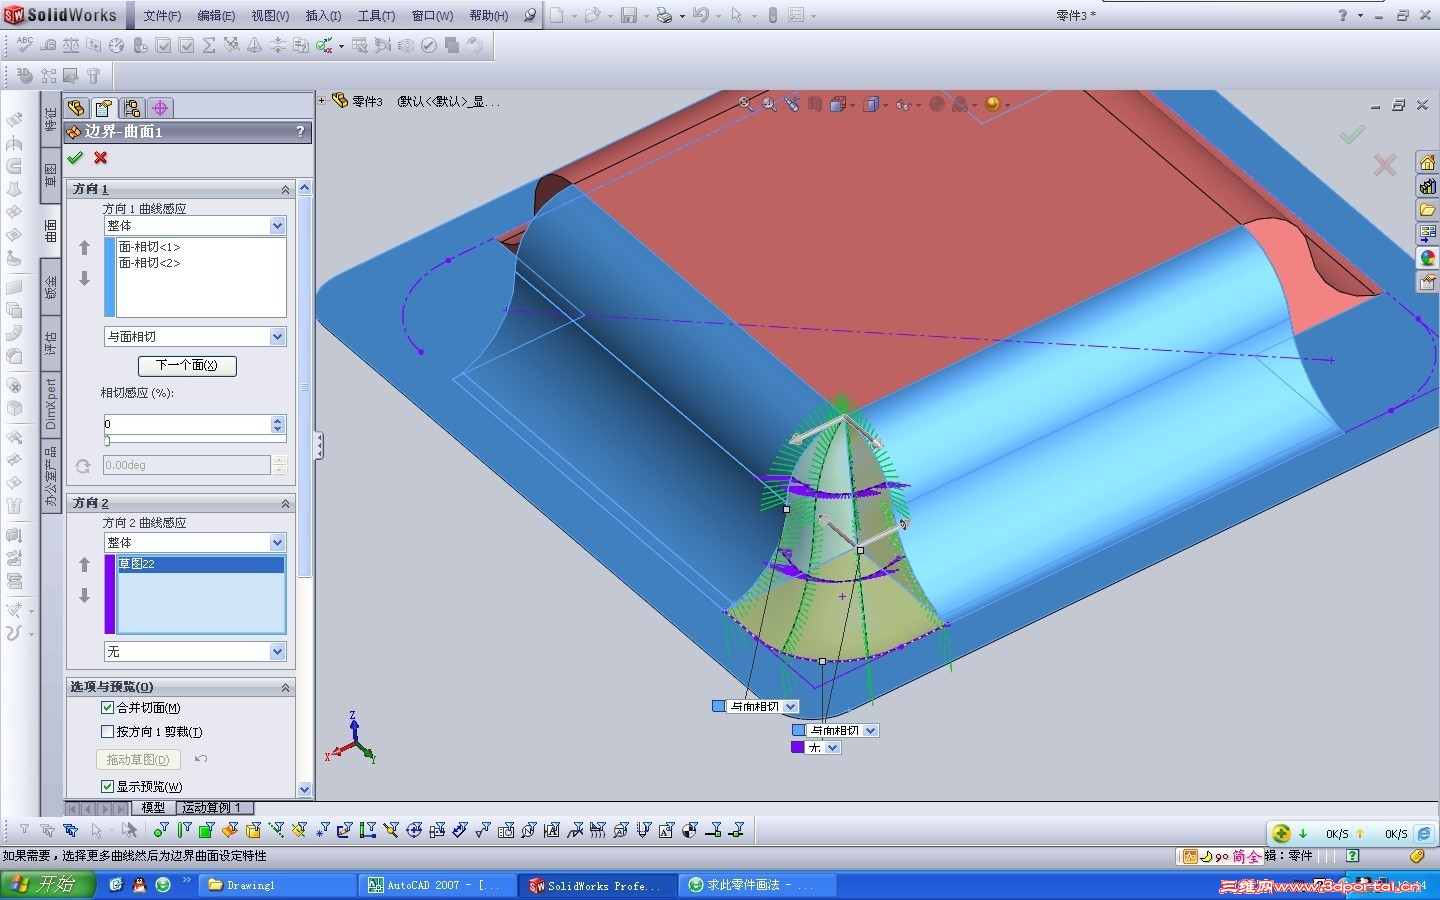Toggle the 合并切面(M) checkbox
The image size is (1440, 900).
pos(108,708)
